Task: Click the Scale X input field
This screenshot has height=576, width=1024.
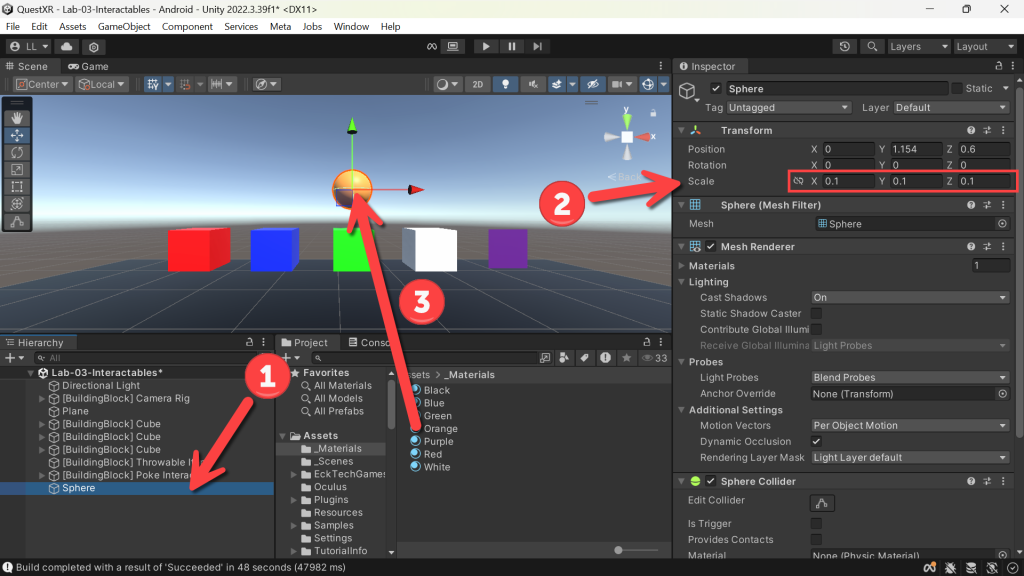Action: (x=848, y=182)
